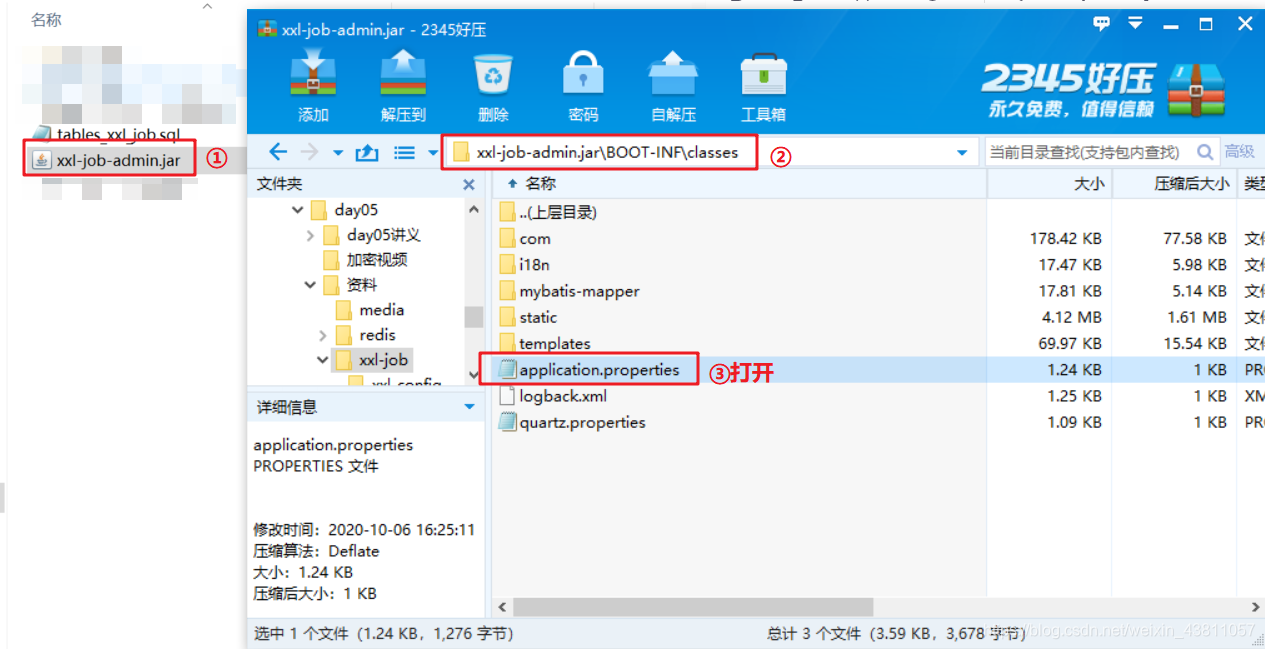Click the folder tree scrollbar thumb

(473, 316)
